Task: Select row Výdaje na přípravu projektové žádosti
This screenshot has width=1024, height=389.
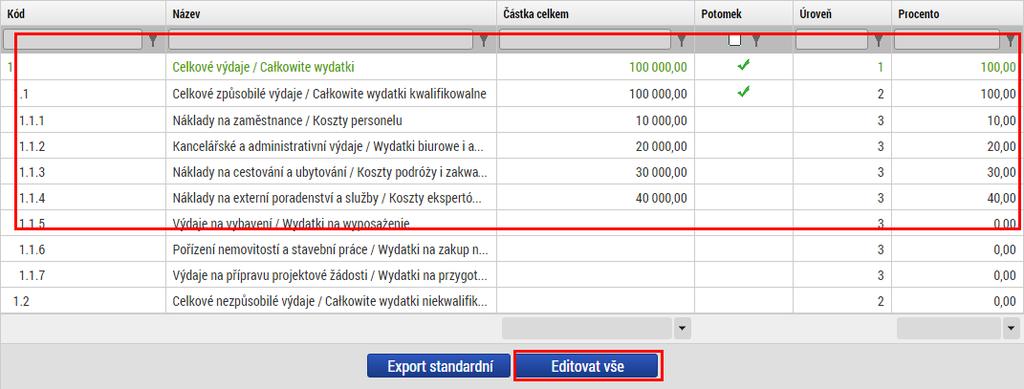Action: 512,275
